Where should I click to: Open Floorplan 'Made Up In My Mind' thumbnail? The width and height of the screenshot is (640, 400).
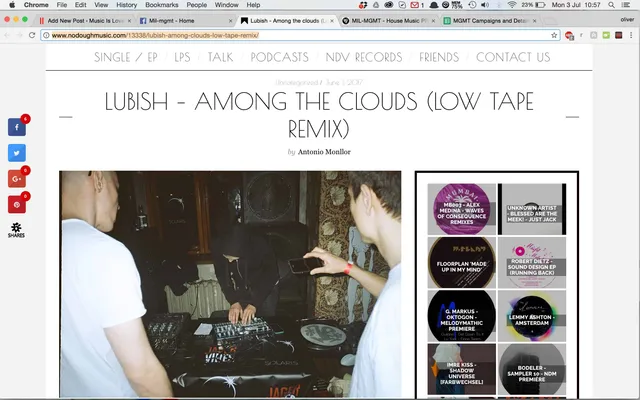[x=462, y=262]
